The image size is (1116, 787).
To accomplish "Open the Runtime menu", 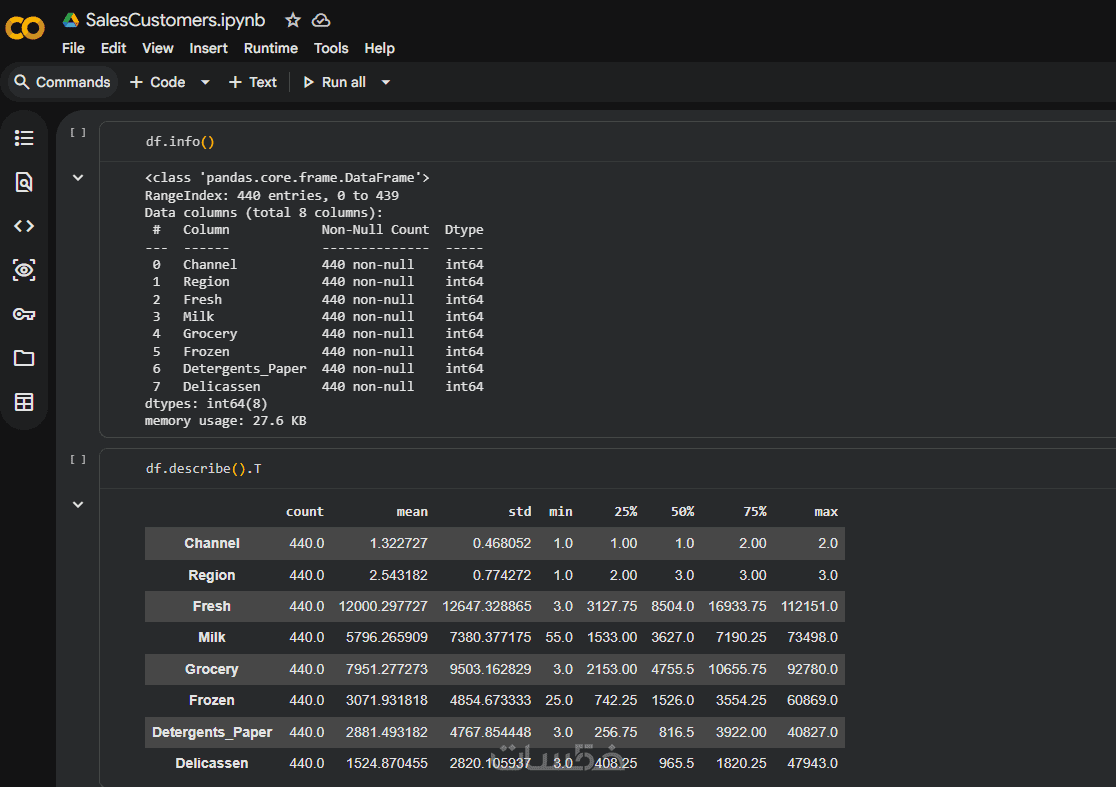I will pos(270,48).
